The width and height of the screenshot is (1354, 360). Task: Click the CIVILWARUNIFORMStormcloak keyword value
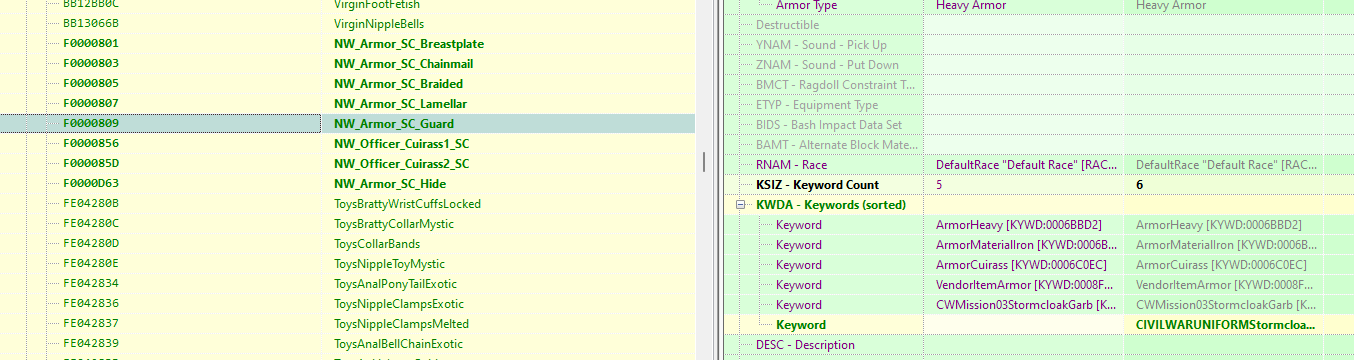click(1226, 324)
